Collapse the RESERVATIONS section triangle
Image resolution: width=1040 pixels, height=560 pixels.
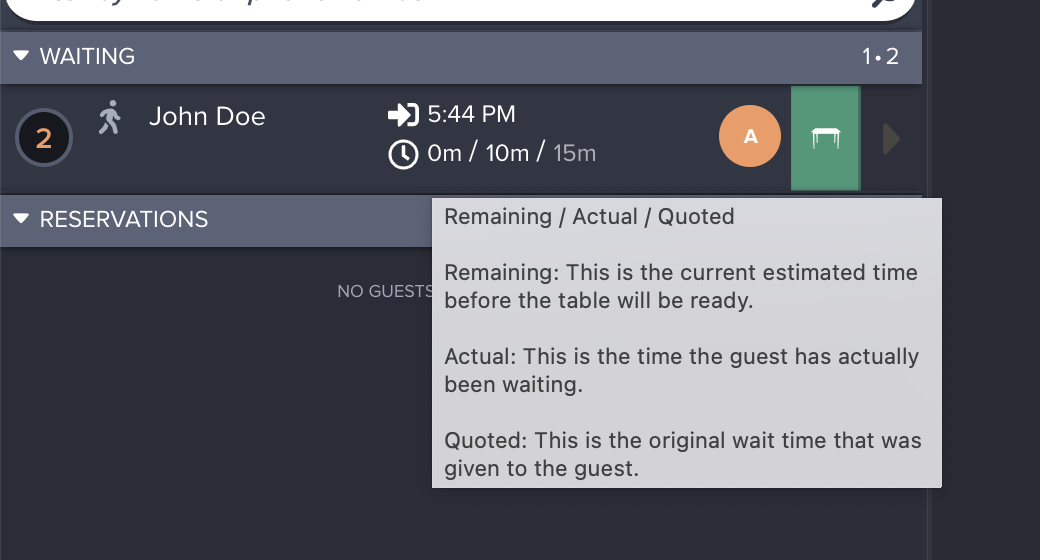click(x=22, y=219)
